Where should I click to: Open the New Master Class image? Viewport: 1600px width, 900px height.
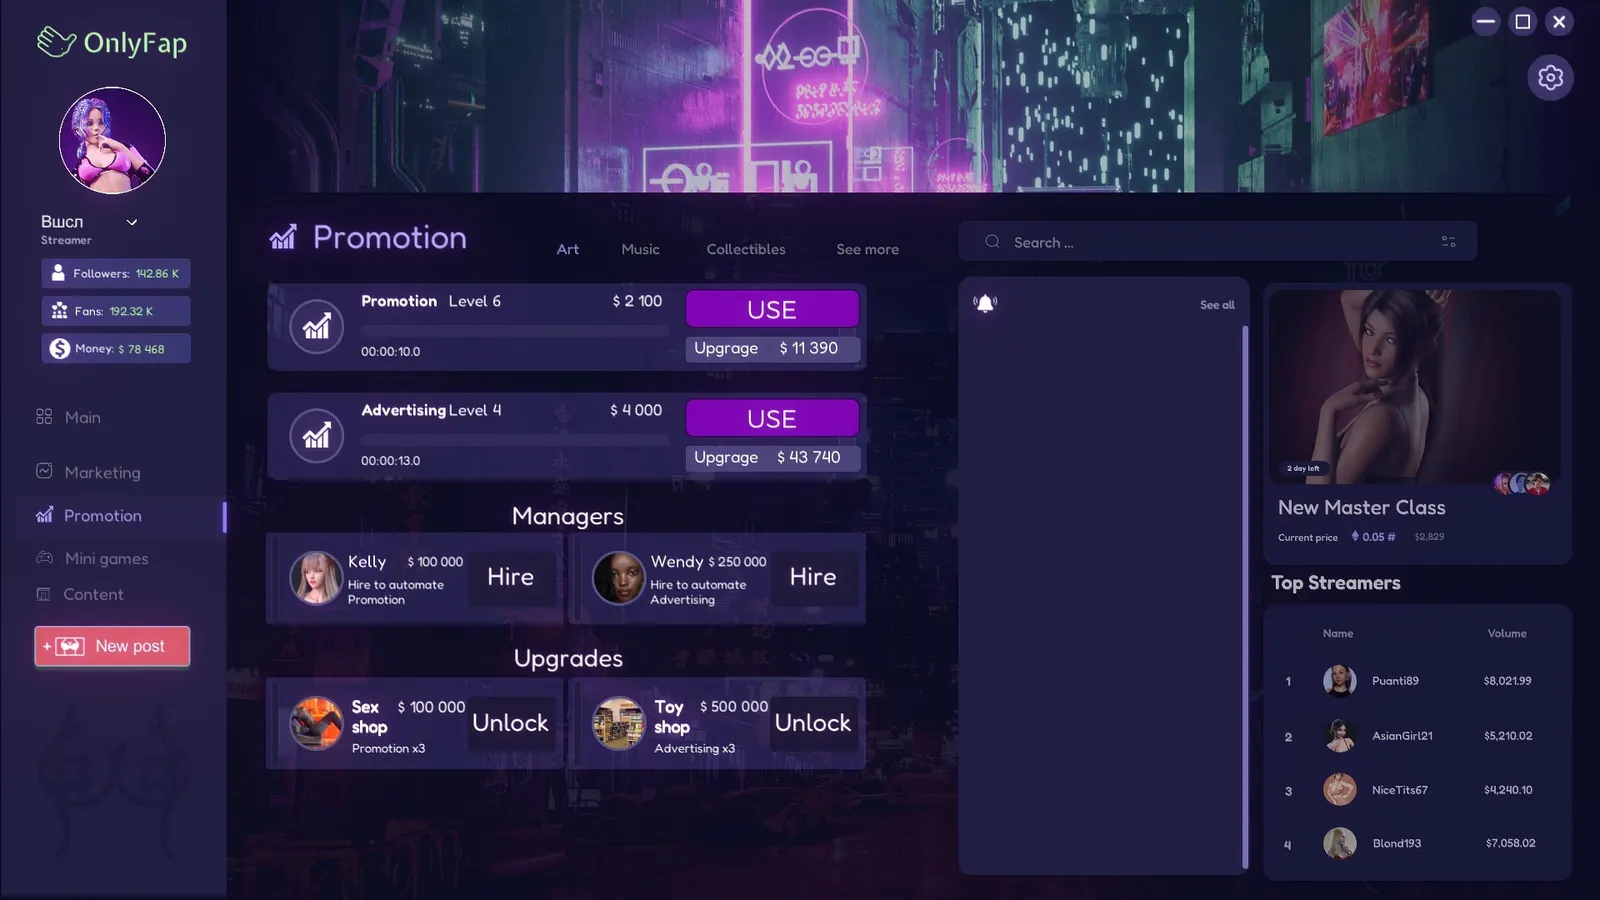tap(1415, 387)
